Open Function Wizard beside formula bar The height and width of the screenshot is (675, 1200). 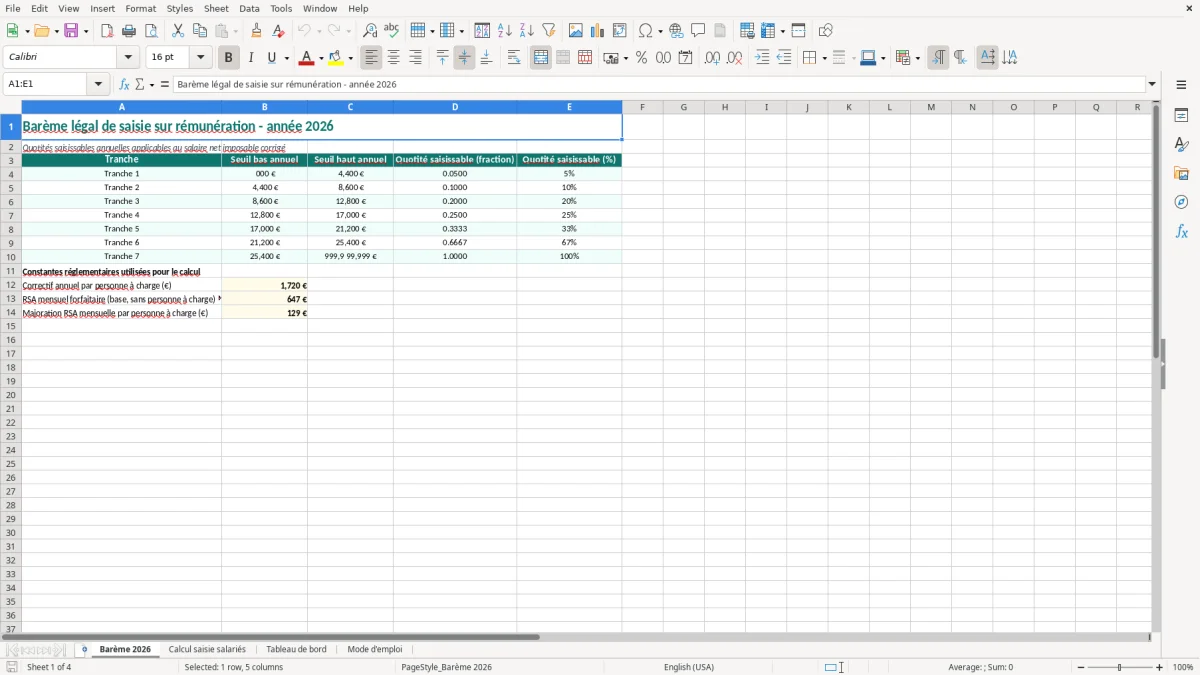point(125,85)
